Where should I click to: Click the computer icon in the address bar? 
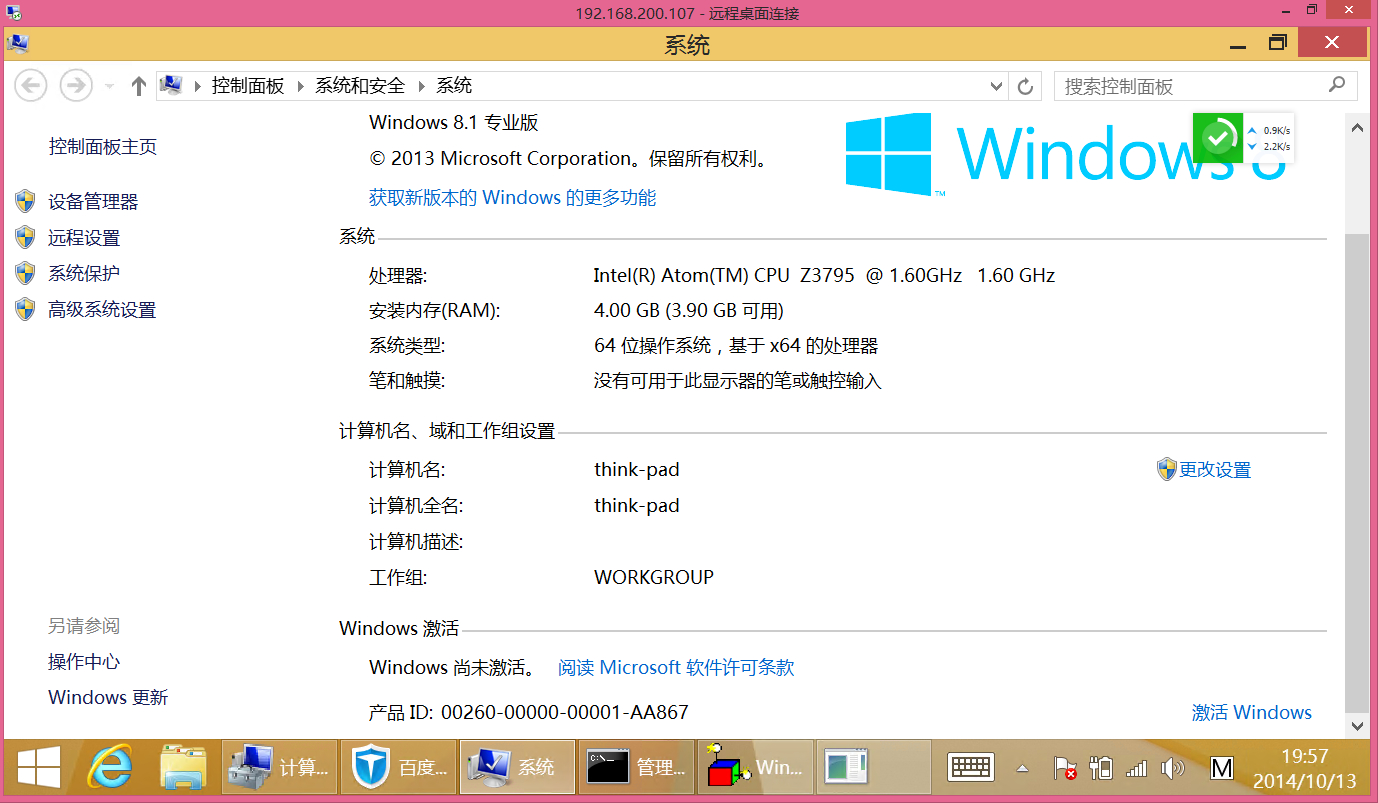coord(172,86)
